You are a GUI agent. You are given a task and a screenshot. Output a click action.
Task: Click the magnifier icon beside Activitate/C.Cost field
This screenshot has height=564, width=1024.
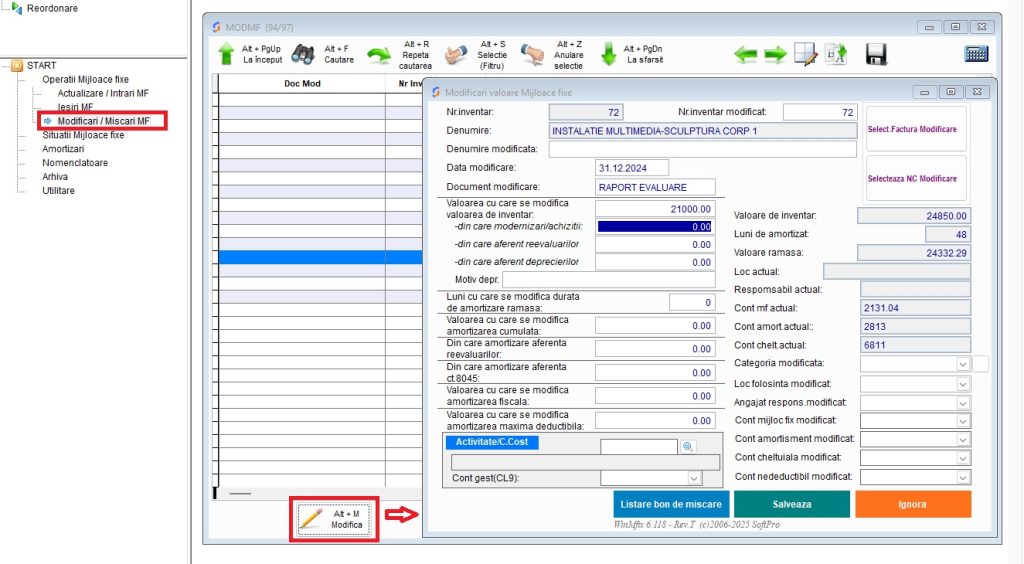688,446
